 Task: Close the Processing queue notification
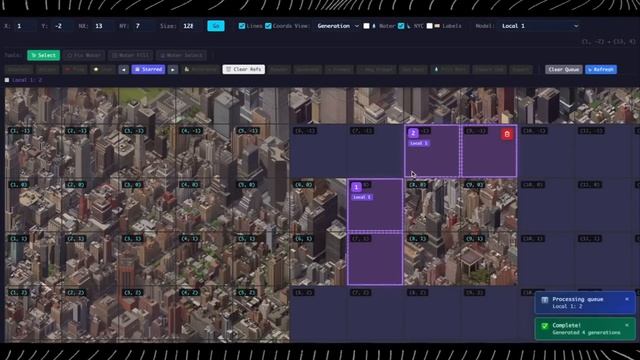tap(627, 299)
